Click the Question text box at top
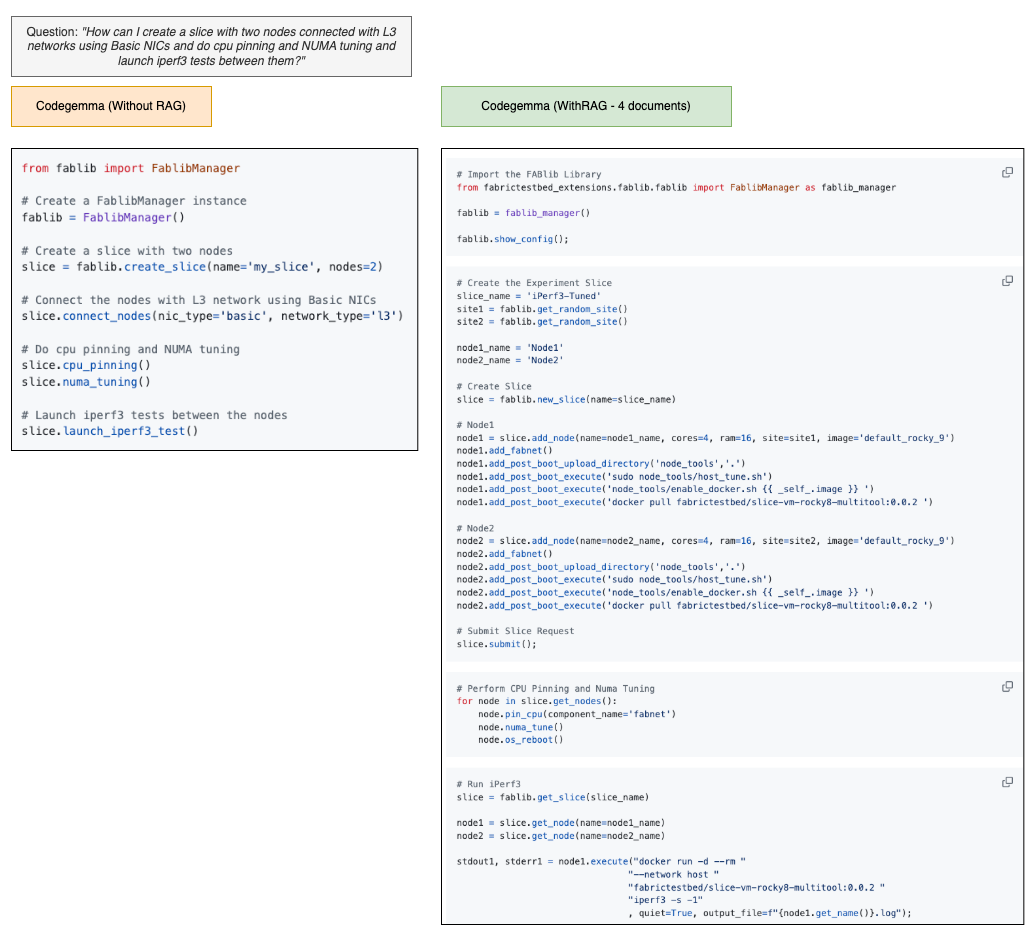This screenshot has height=937, width=1033. pos(211,46)
